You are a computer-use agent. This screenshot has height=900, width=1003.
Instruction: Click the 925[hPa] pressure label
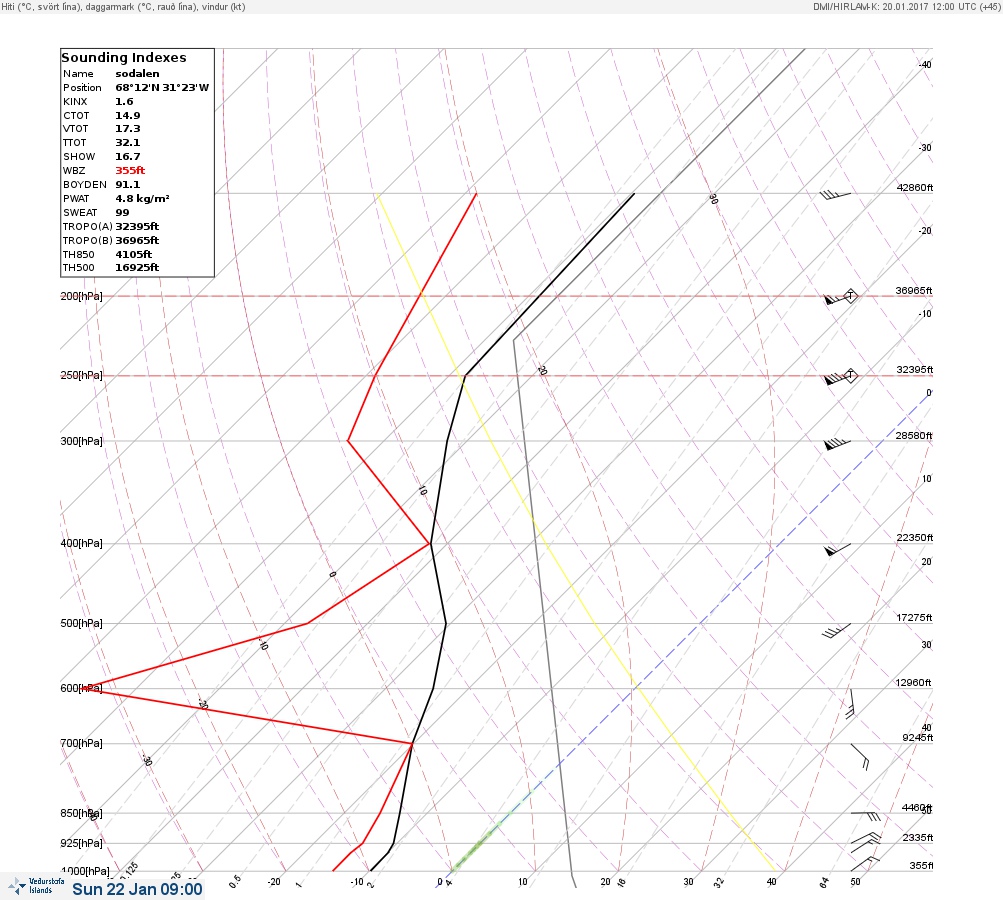pos(81,843)
